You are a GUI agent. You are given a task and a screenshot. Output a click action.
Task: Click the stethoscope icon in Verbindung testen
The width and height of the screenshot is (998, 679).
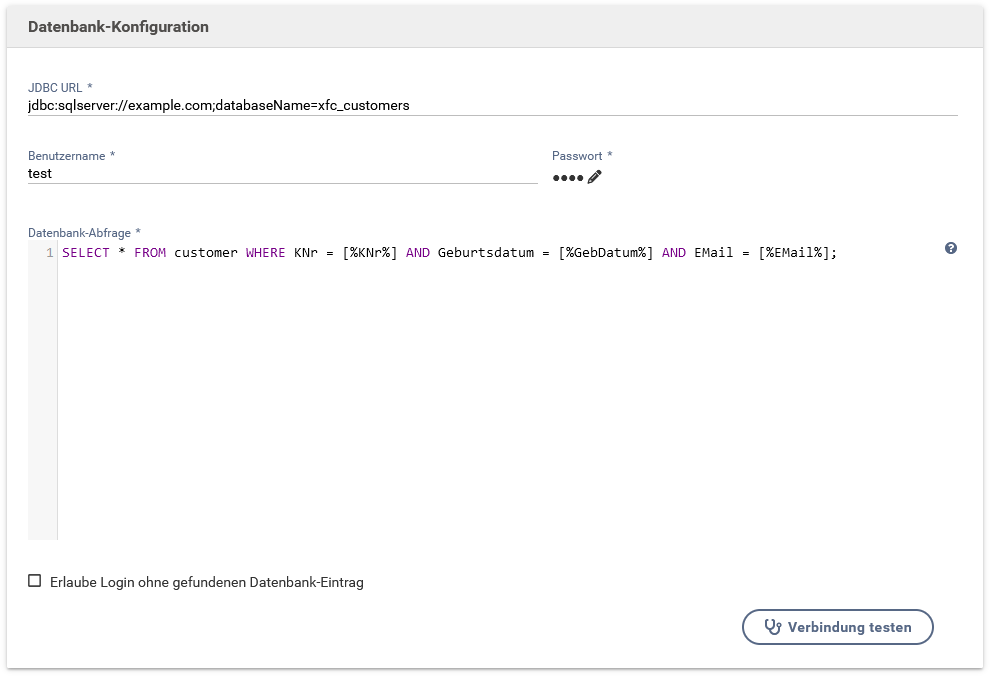[x=772, y=627]
